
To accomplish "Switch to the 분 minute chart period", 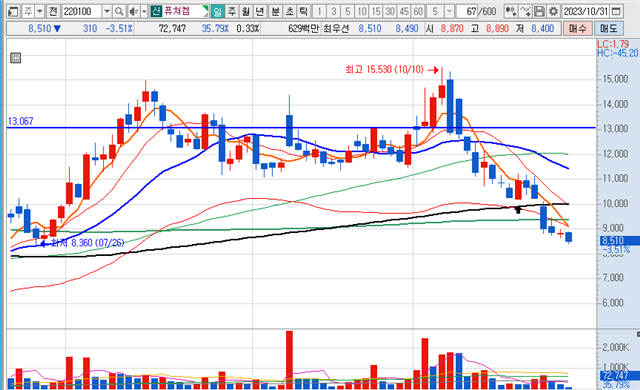I will coord(276,11).
